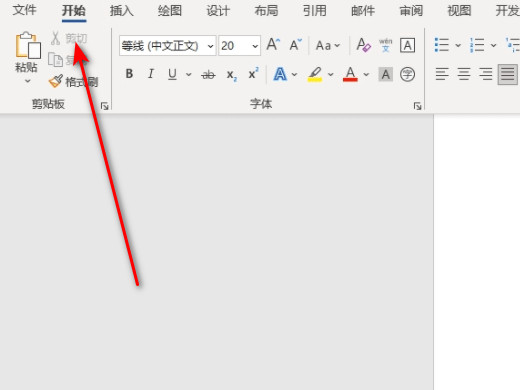Open the Paste options dropdown arrow
Image resolution: width=520 pixels, height=390 pixels.
tap(28, 81)
